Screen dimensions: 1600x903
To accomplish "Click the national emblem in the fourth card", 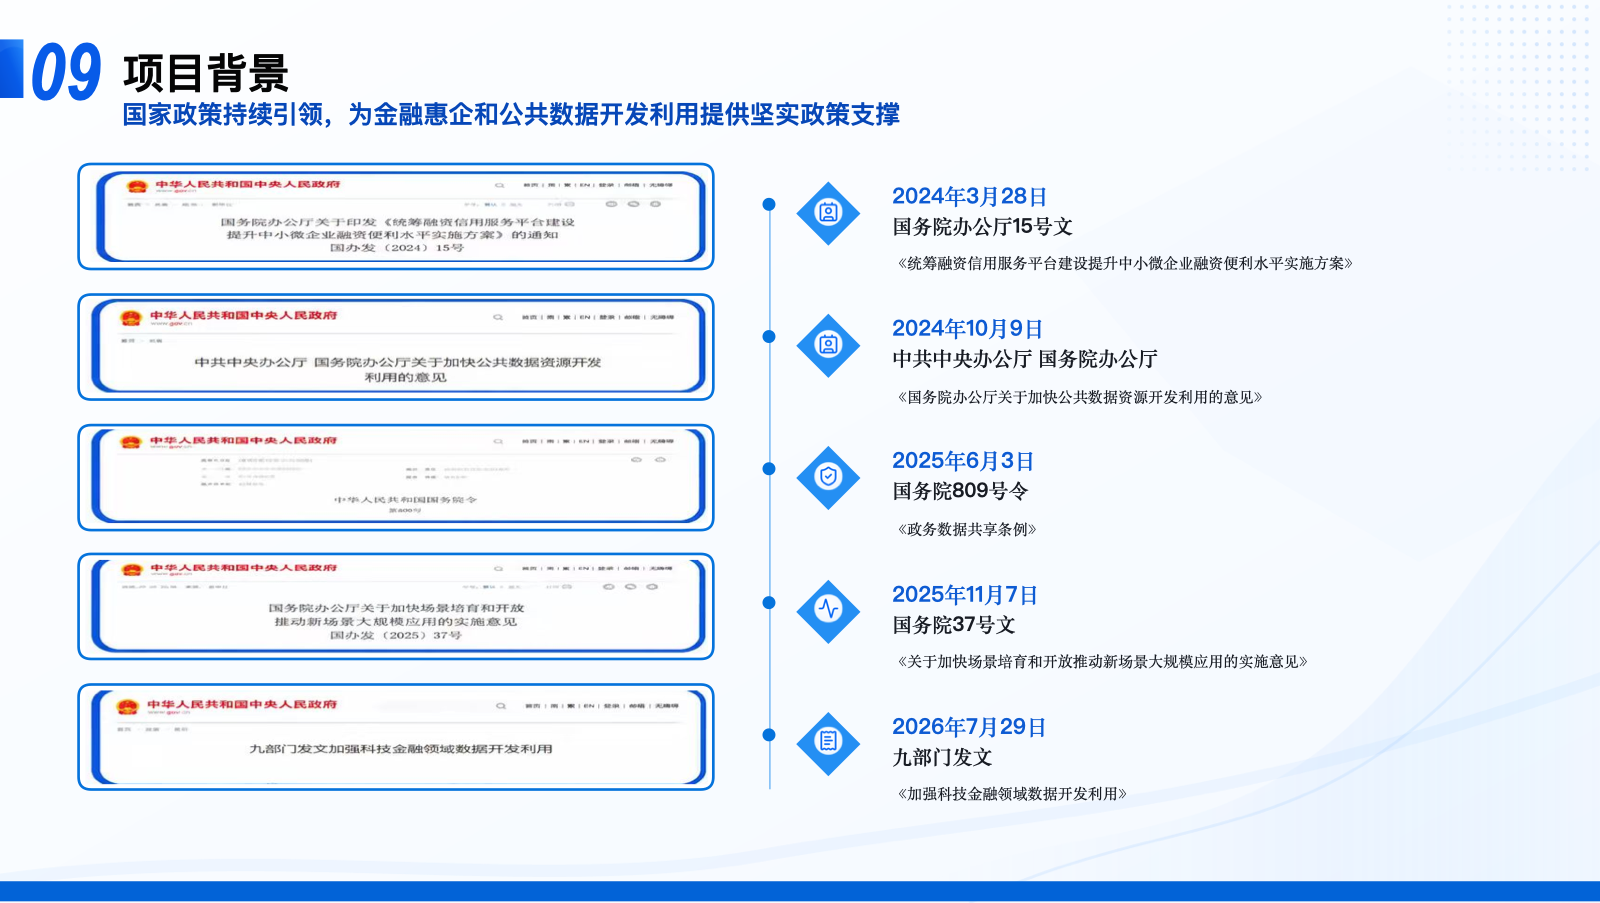I will click(x=132, y=570).
